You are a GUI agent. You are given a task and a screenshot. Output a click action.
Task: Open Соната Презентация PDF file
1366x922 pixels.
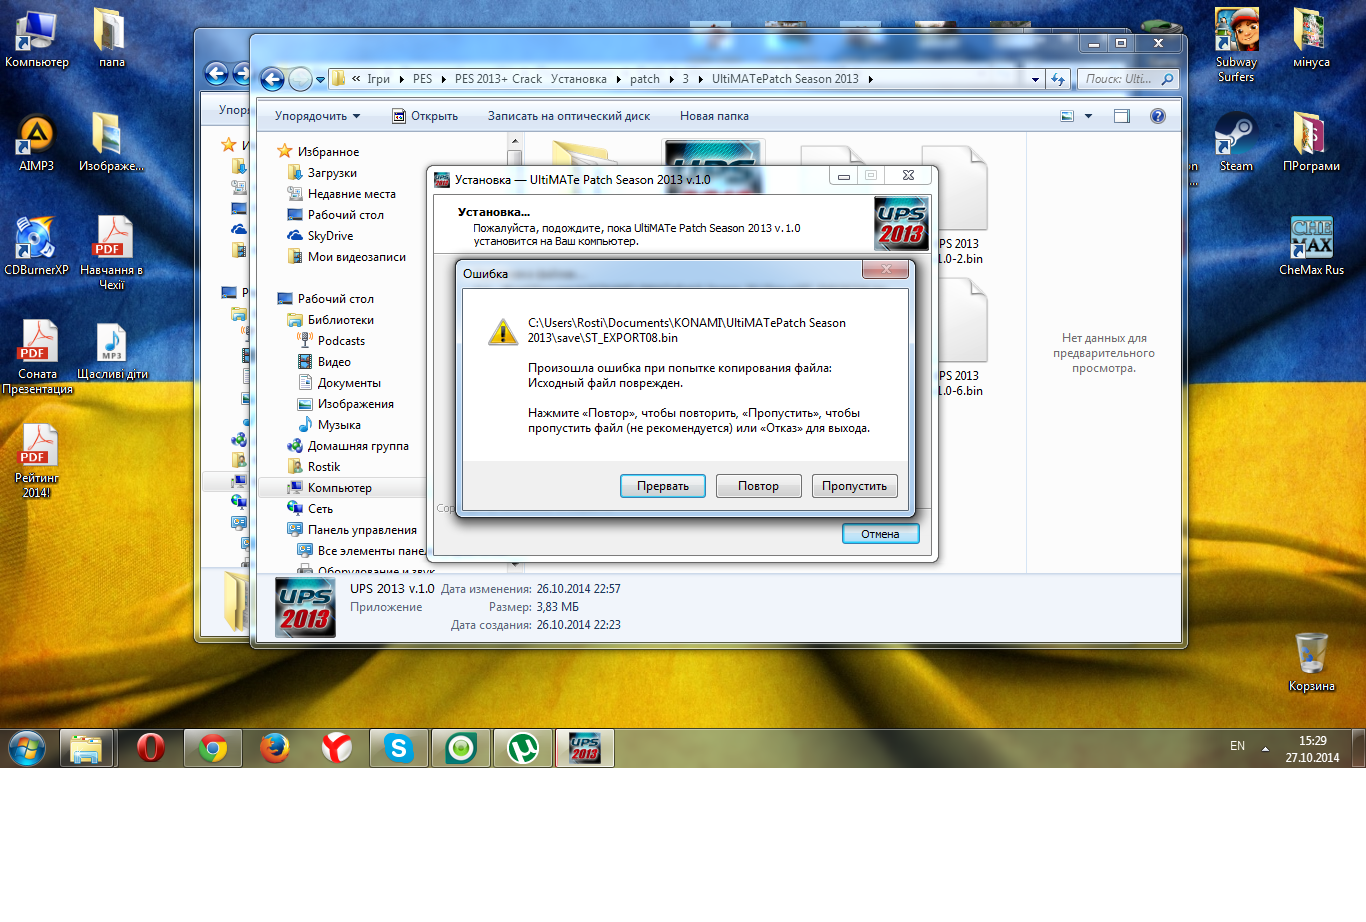point(37,358)
